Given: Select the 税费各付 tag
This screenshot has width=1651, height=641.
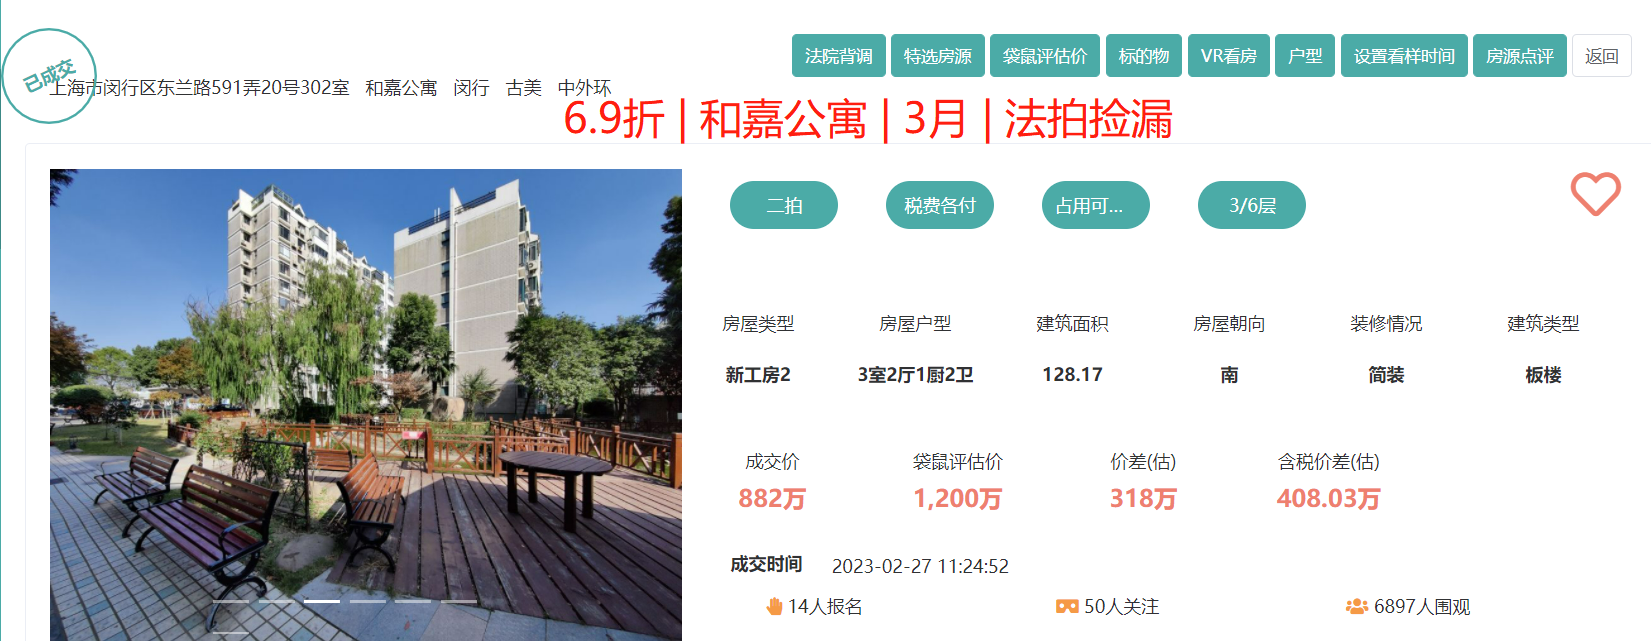Looking at the screenshot, I should (939, 205).
